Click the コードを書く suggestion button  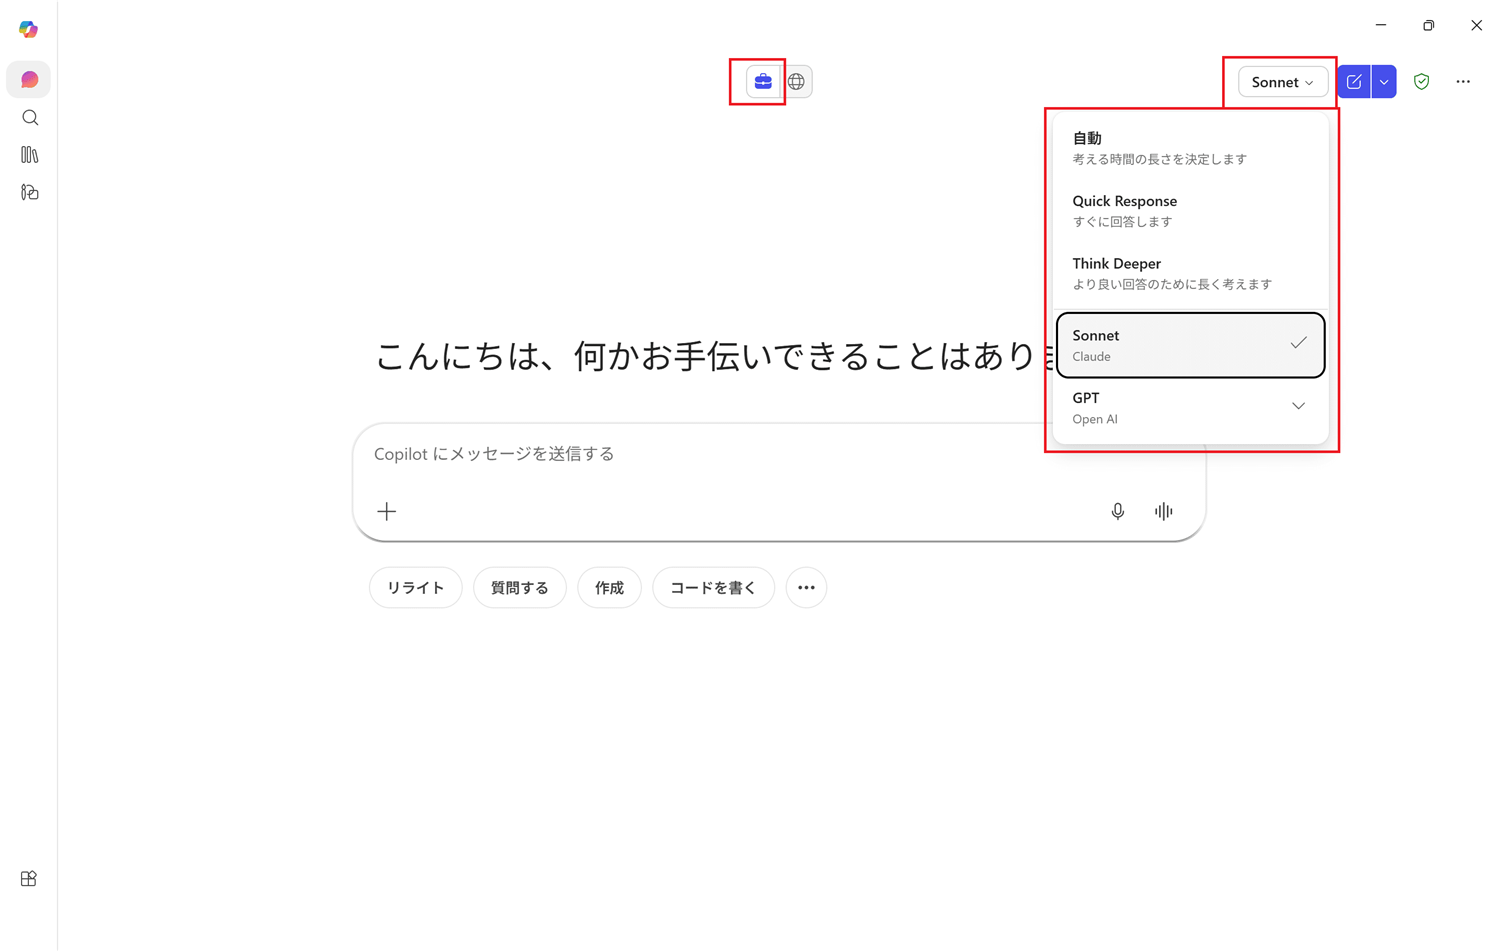point(714,588)
